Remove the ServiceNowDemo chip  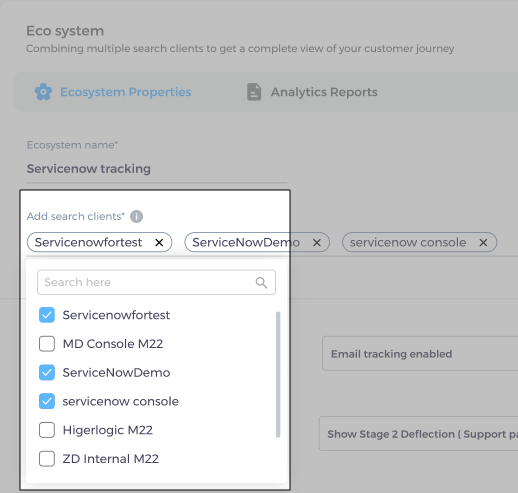[x=317, y=242]
